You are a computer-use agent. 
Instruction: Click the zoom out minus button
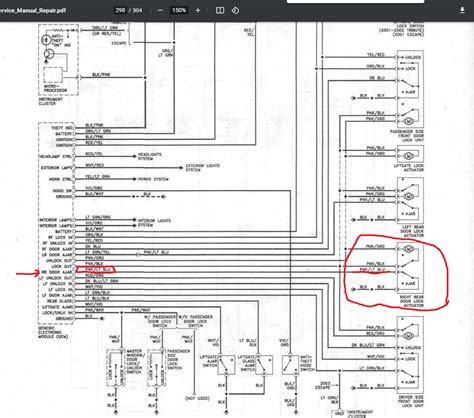coord(160,10)
